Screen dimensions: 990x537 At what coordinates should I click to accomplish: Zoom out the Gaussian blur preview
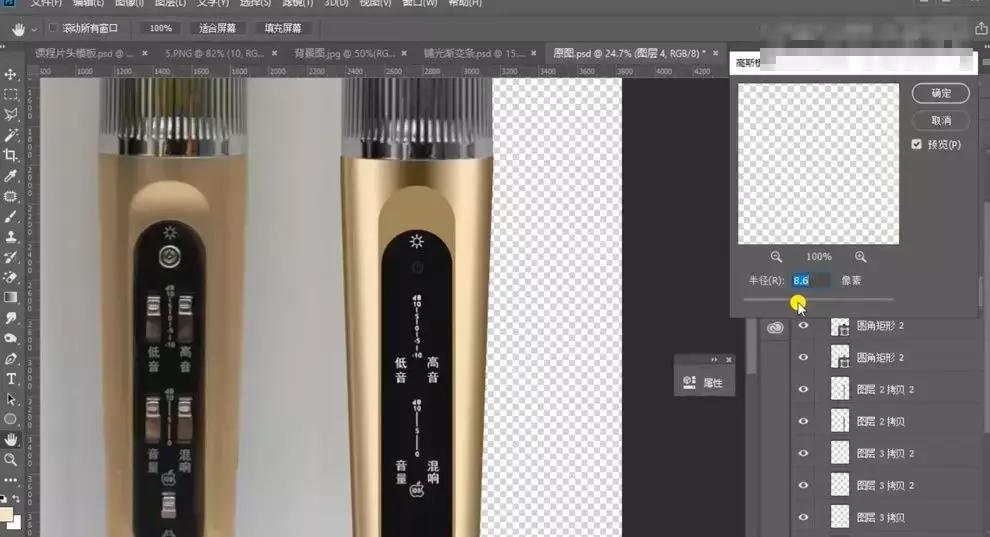click(776, 257)
